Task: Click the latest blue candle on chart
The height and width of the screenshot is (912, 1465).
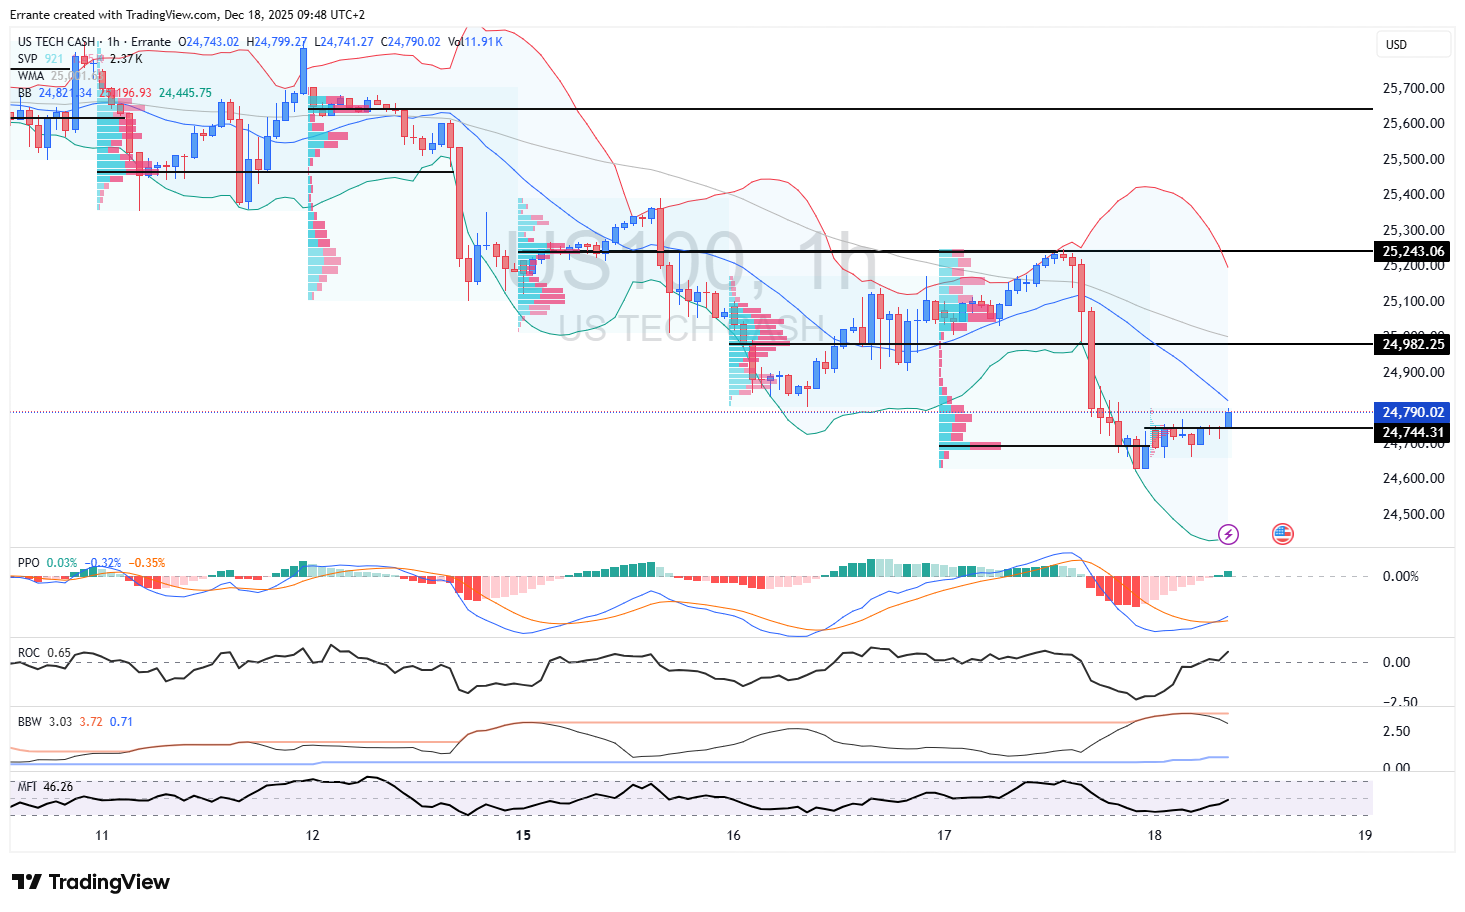Action: [x=1228, y=419]
